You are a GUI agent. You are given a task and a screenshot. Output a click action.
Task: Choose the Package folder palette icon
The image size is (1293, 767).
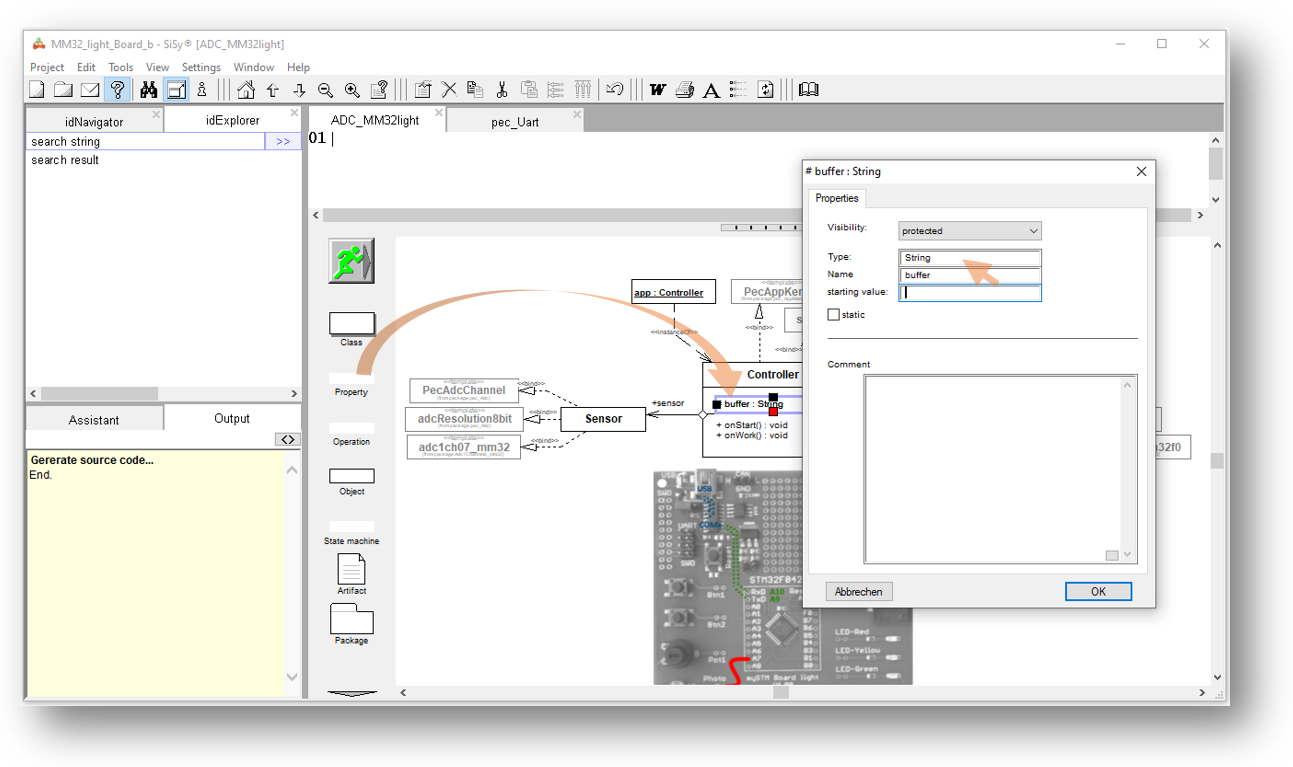[x=351, y=620]
